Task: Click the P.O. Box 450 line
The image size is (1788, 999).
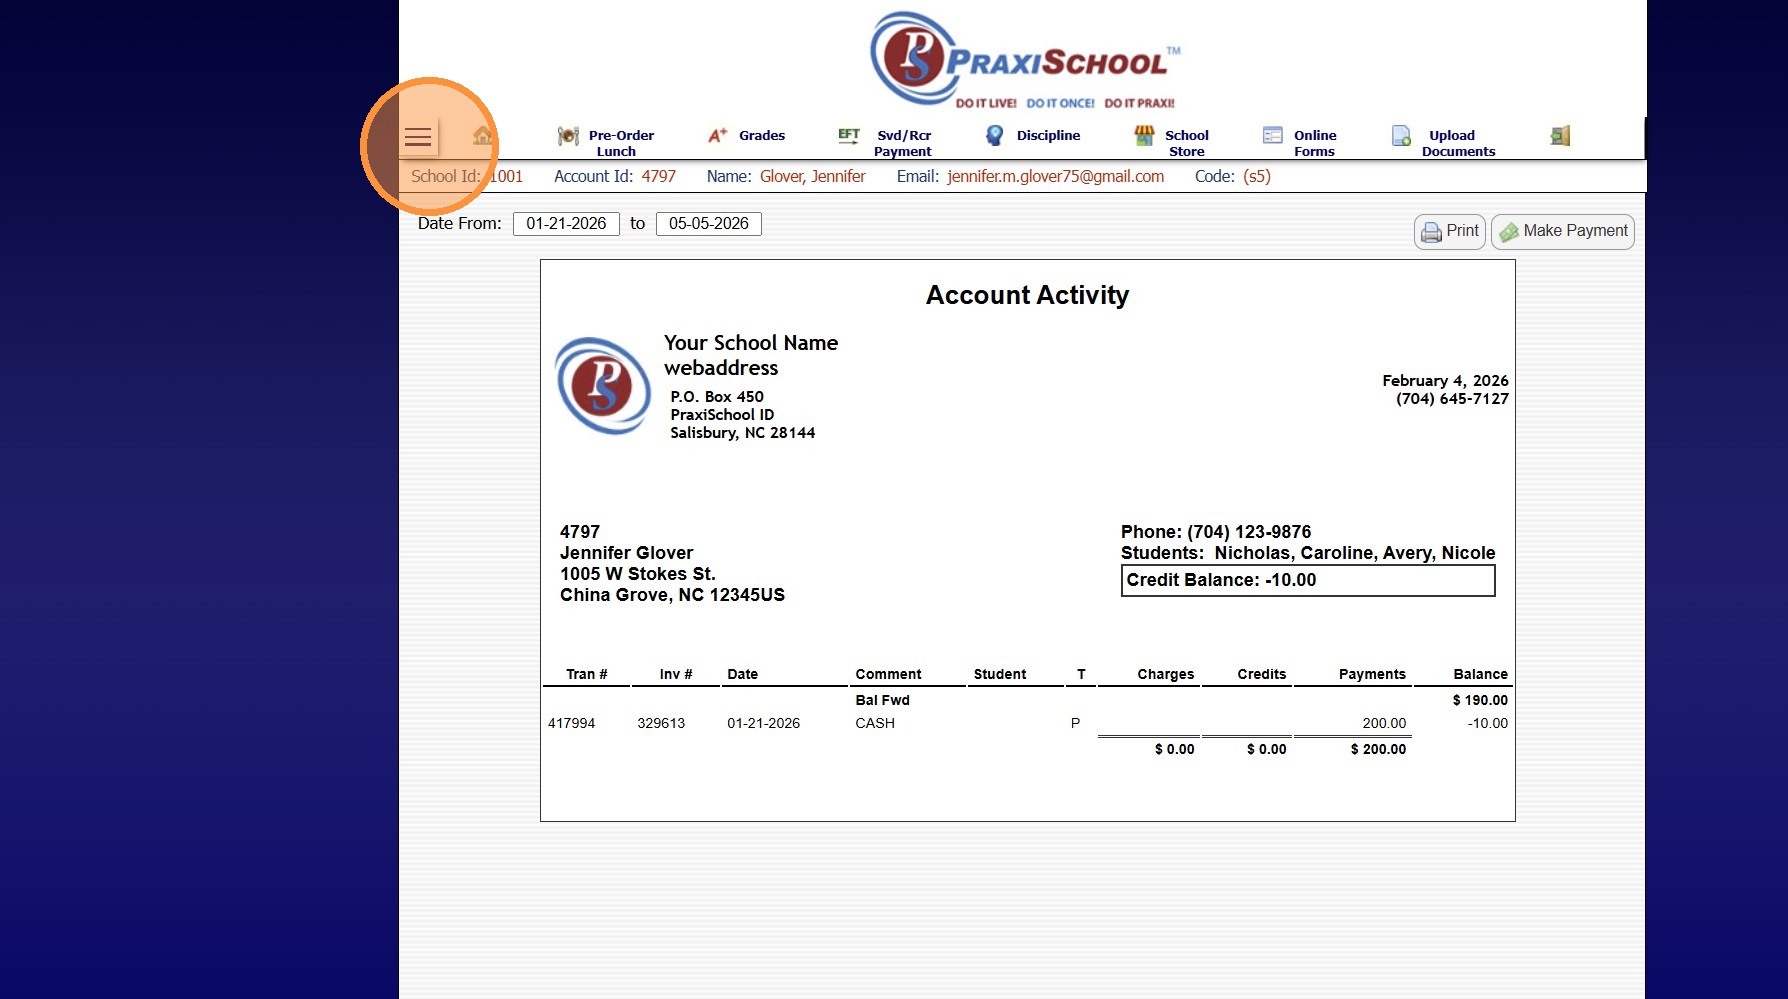Action: [x=717, y=397]
